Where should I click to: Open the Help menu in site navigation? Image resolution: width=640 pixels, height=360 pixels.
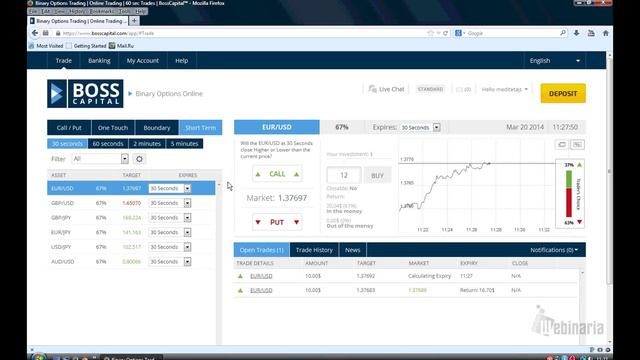pyautogui.click(x=182, y=60)
